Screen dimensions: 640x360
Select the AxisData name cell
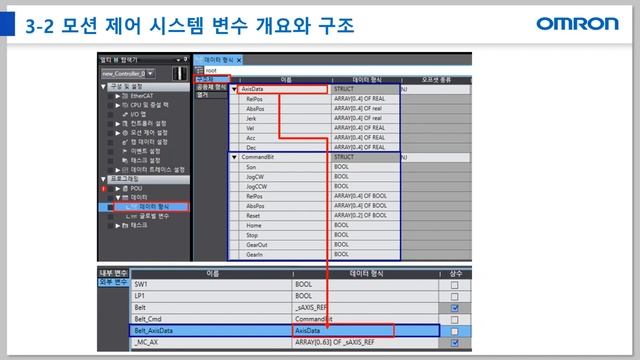coord(282,89)
